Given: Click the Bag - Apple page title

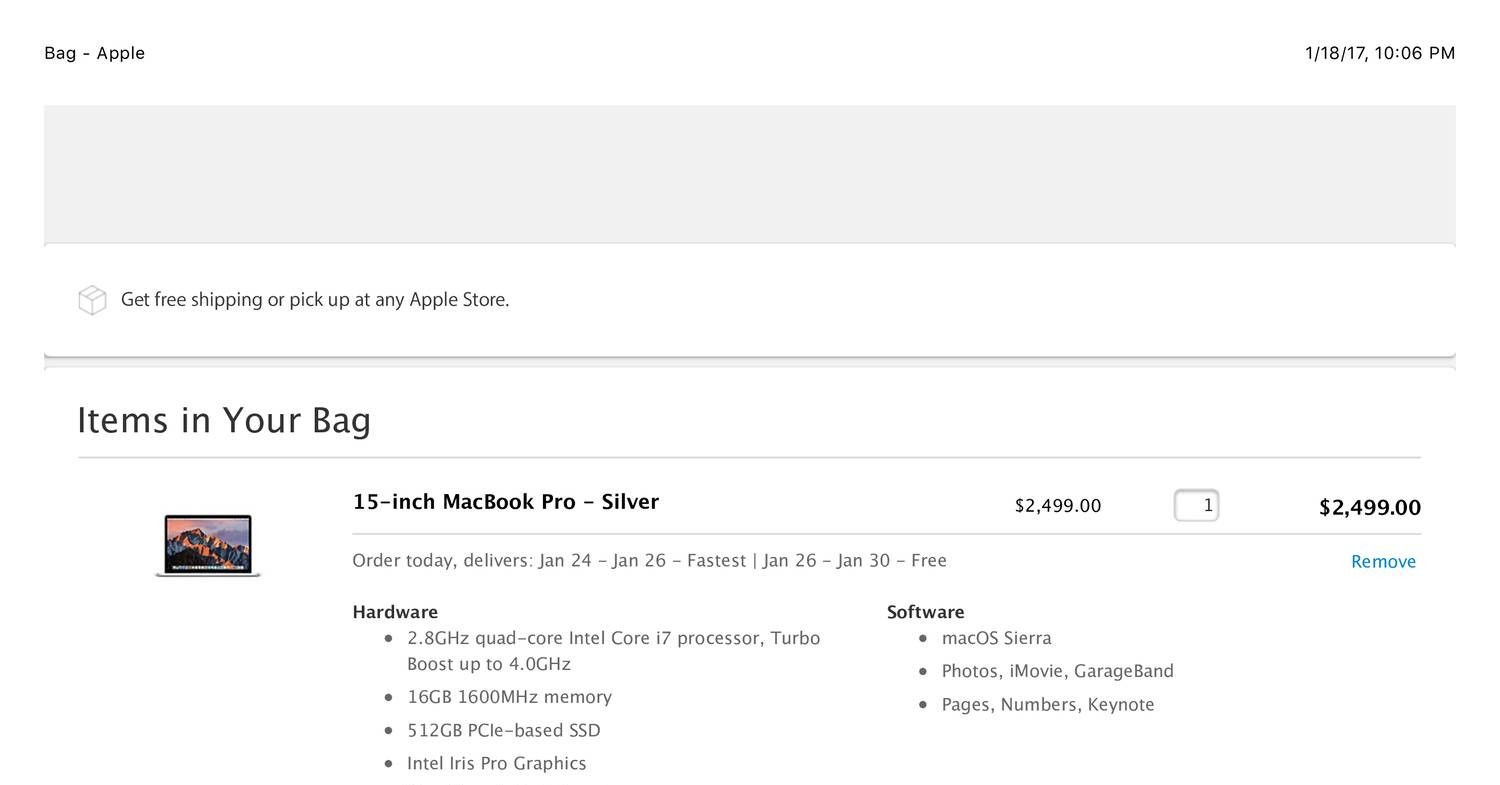Looking at the screenshot, I should 94,53.
